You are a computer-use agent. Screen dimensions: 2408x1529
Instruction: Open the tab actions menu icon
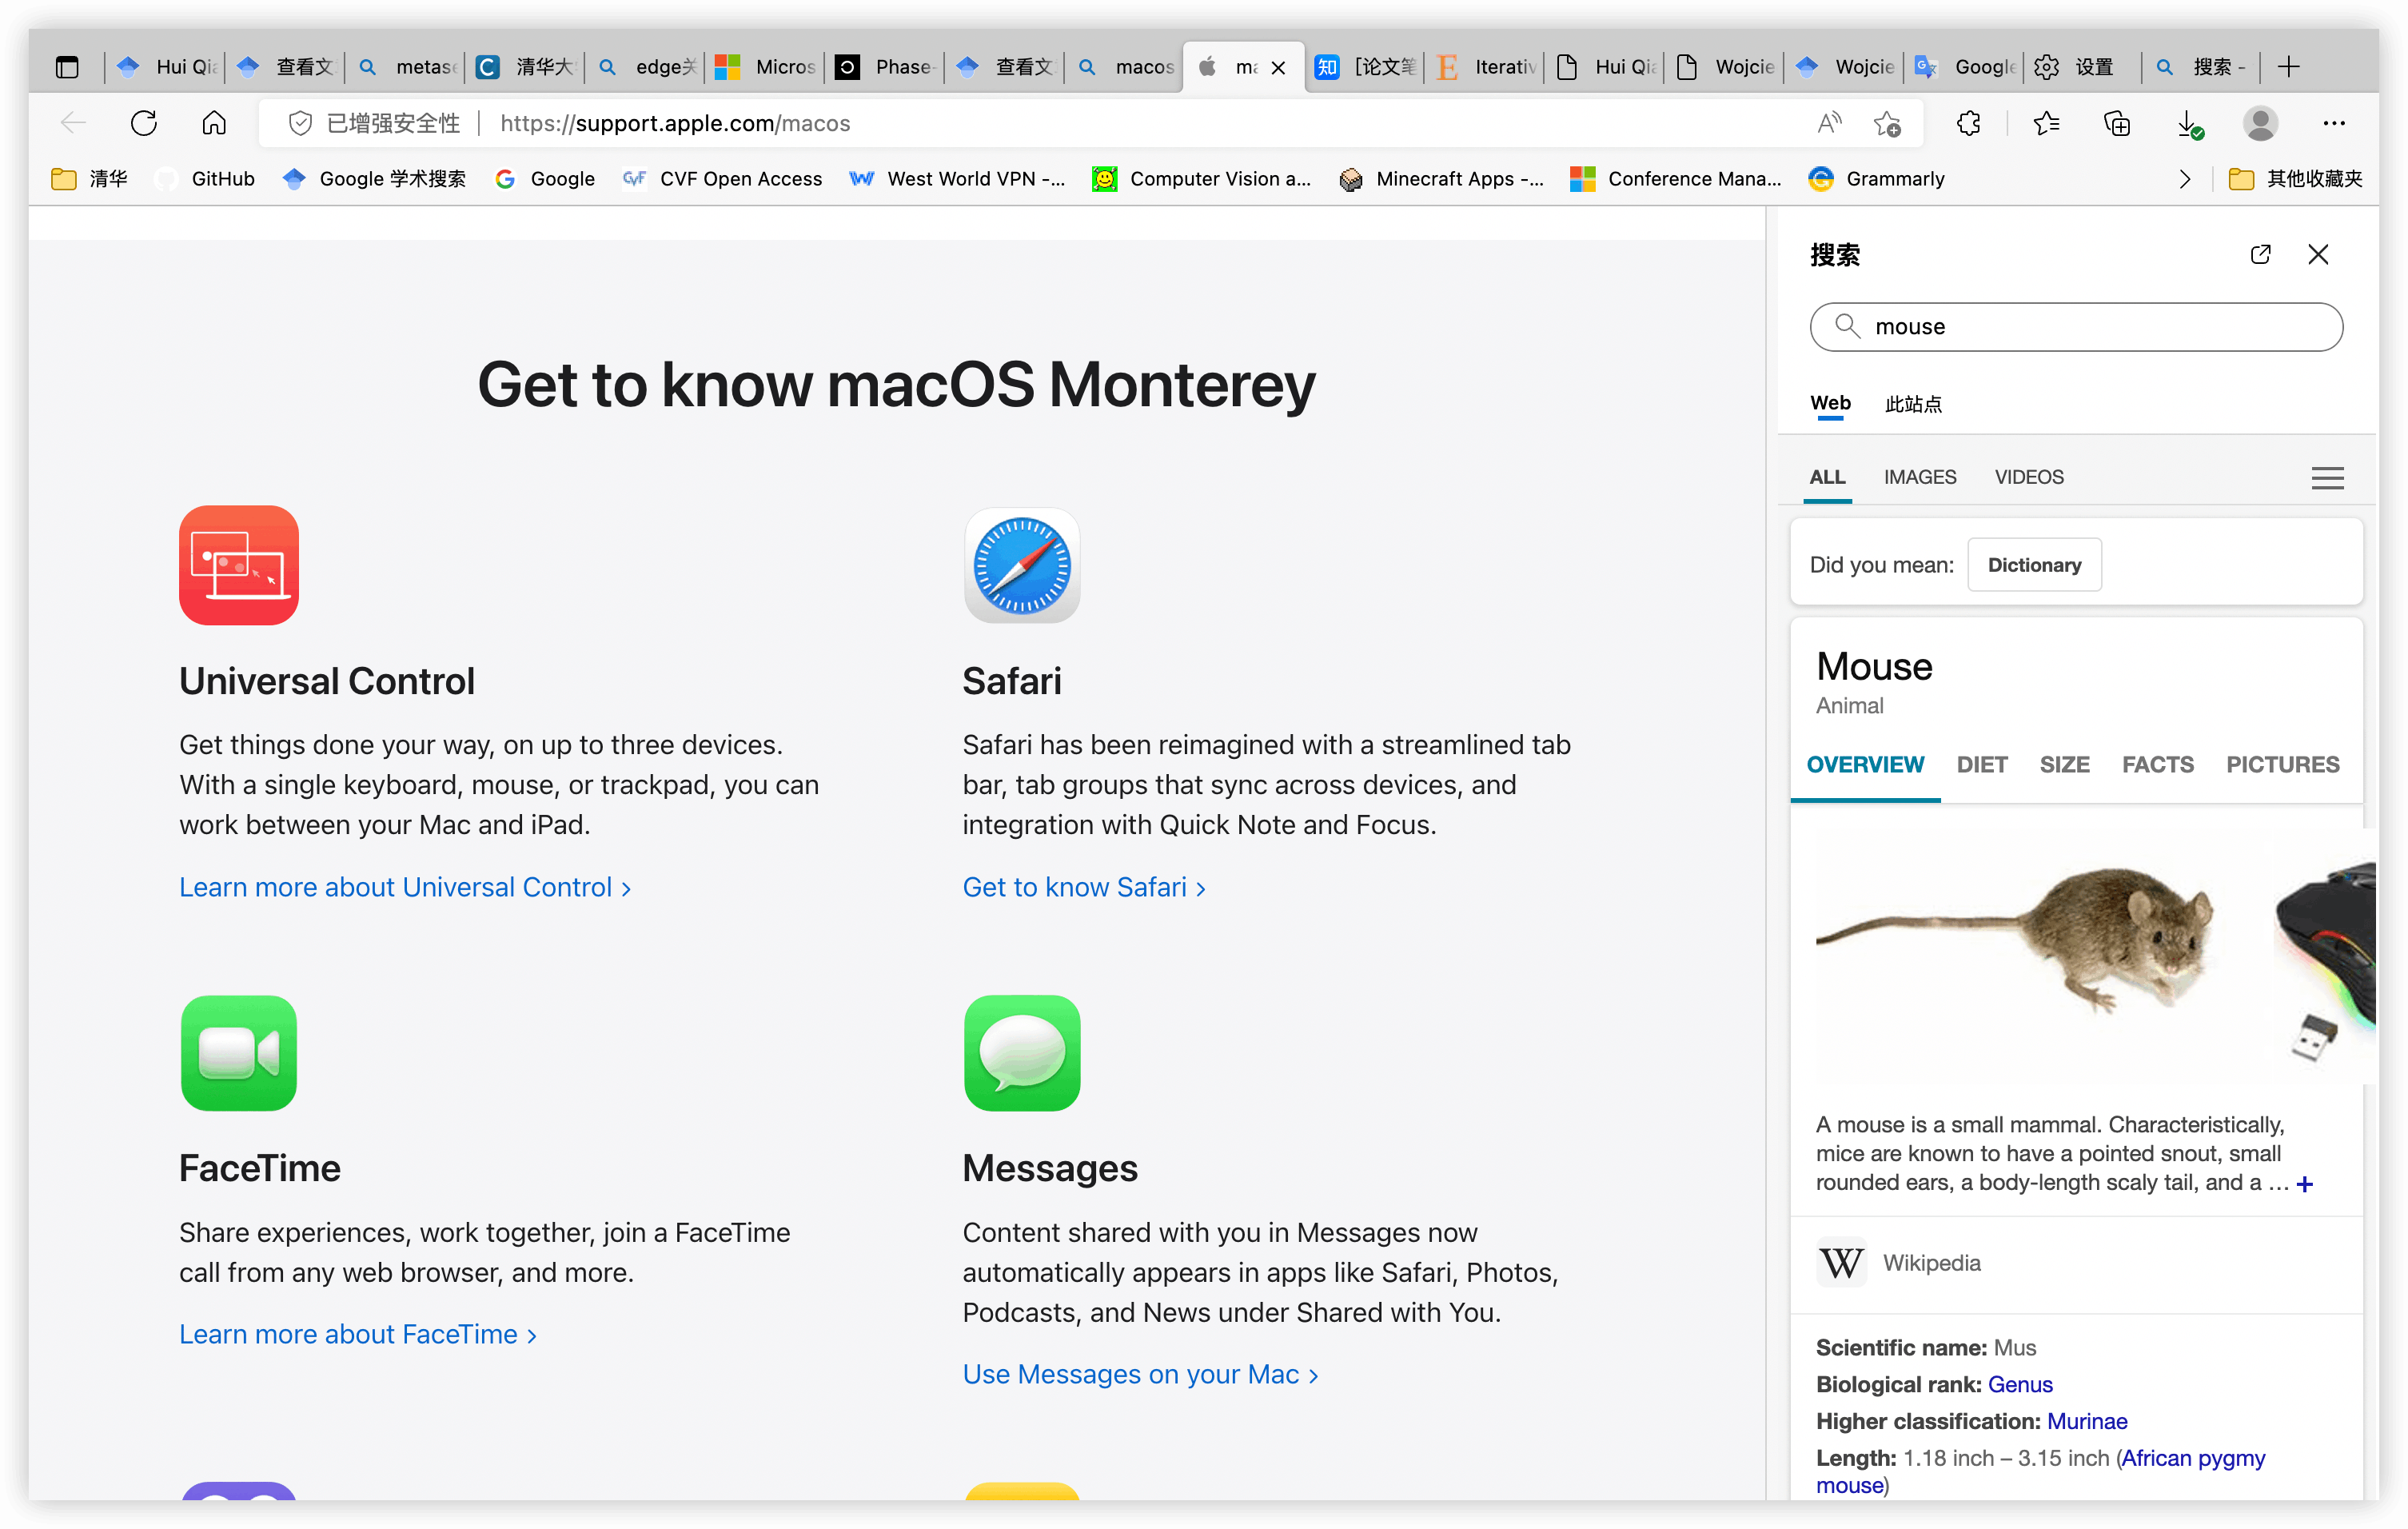(67, 67)
